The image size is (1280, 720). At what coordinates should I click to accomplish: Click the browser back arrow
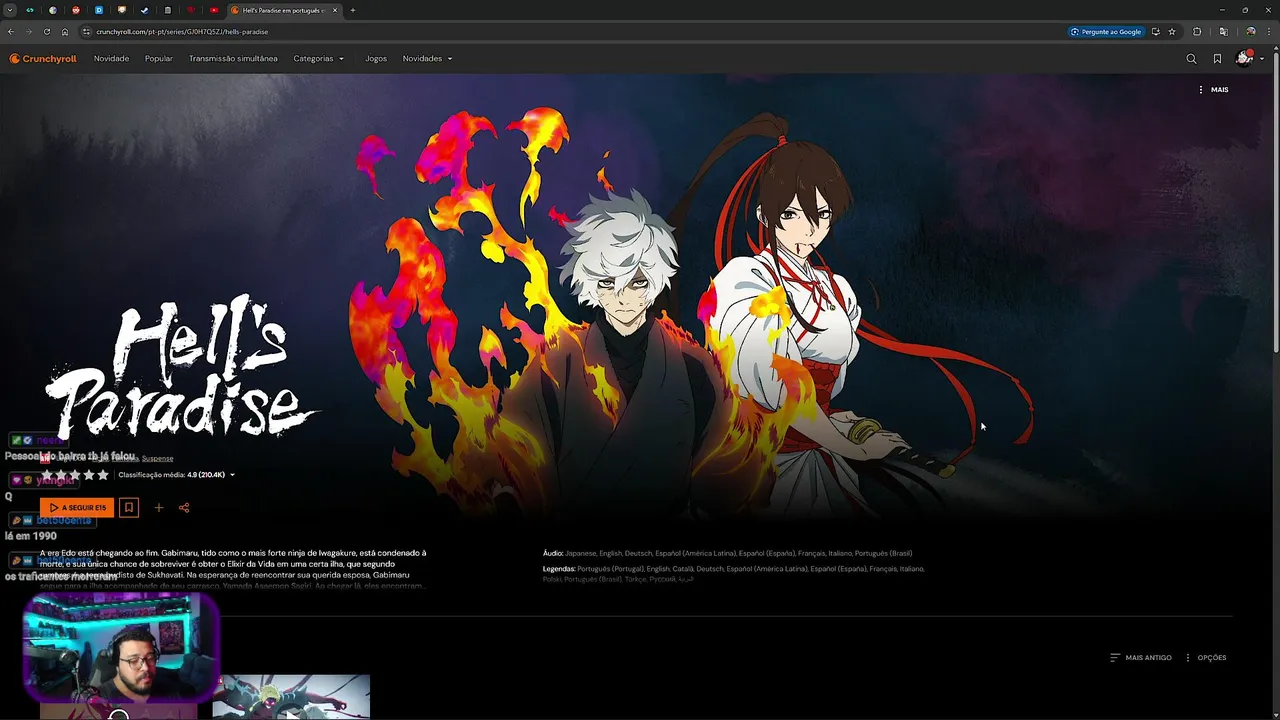[11, 32]
